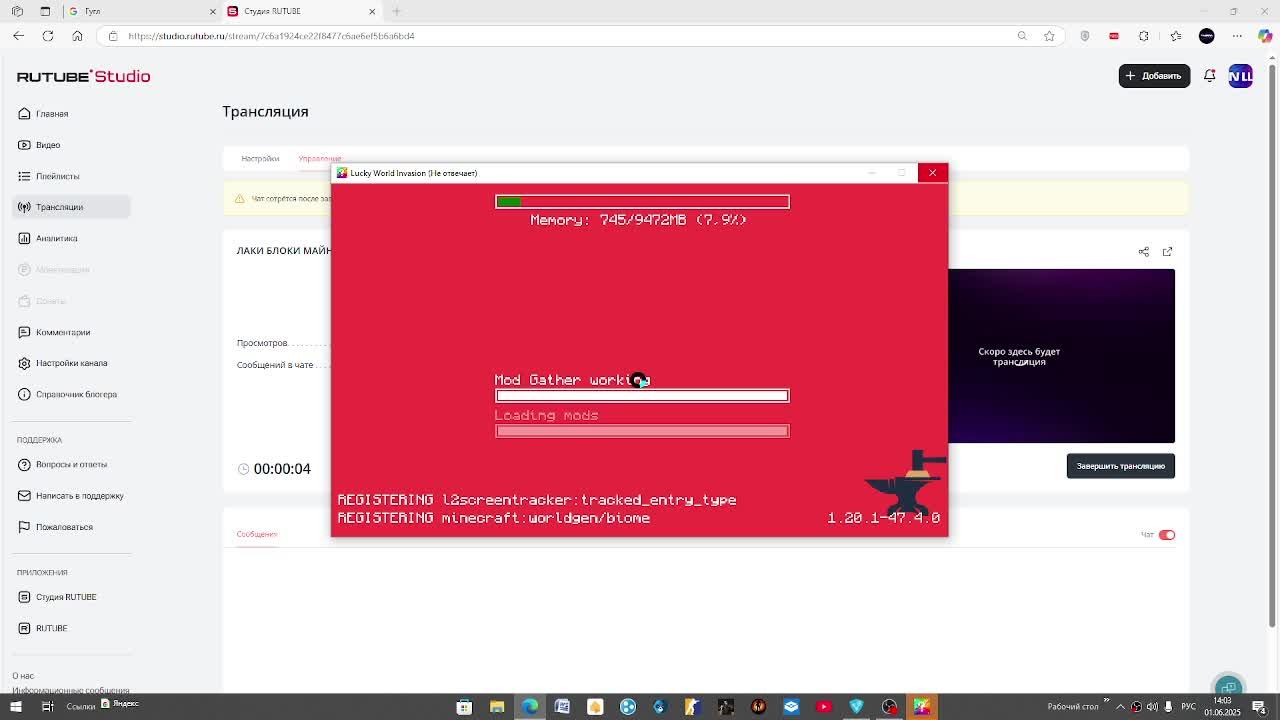The height and width of the screenshot is (720, 1280).
Task: Open Вопросы и ответы support page
Action: (71, 464)
